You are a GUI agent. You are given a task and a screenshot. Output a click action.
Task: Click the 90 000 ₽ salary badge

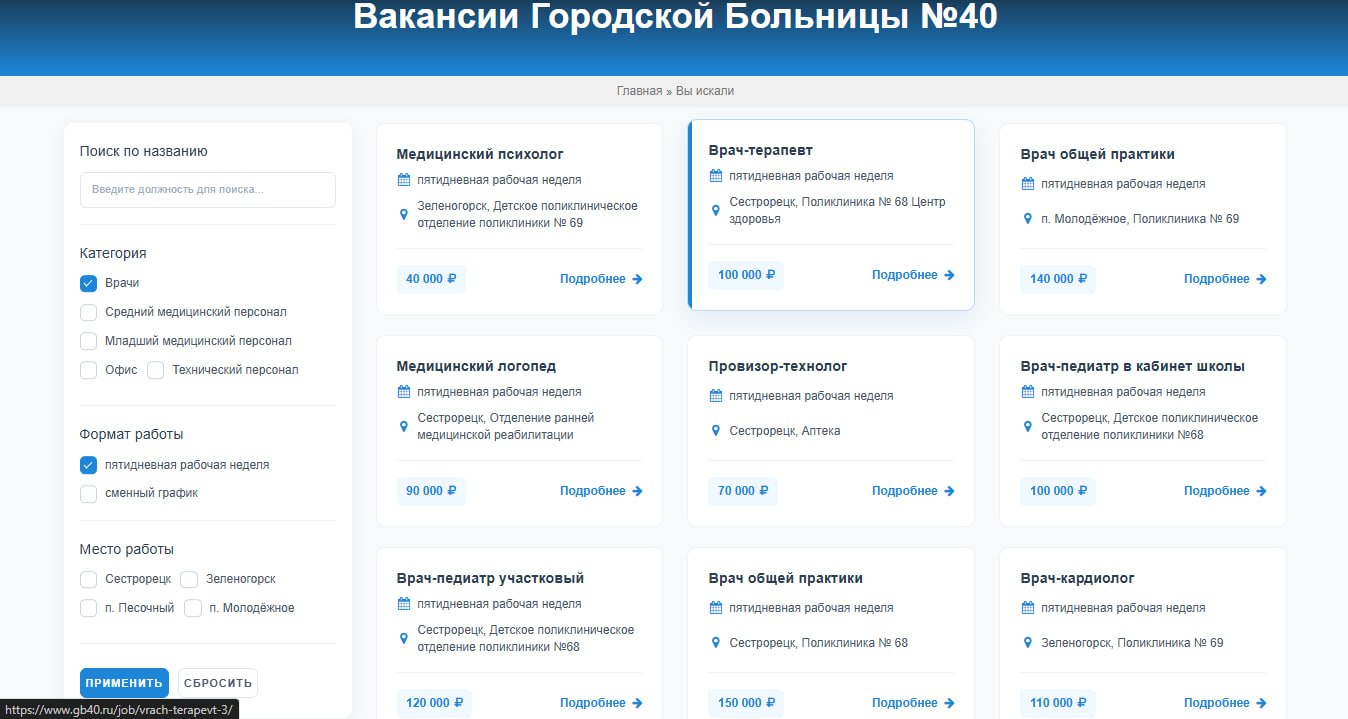[x=431, y=491]
